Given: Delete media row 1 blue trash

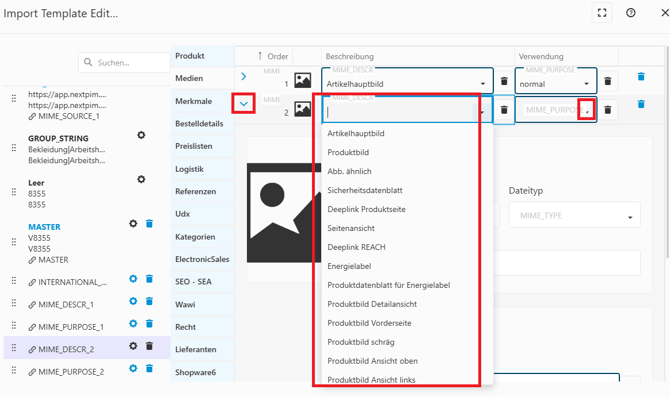Looking at the screenshot, I should point(641,76).
